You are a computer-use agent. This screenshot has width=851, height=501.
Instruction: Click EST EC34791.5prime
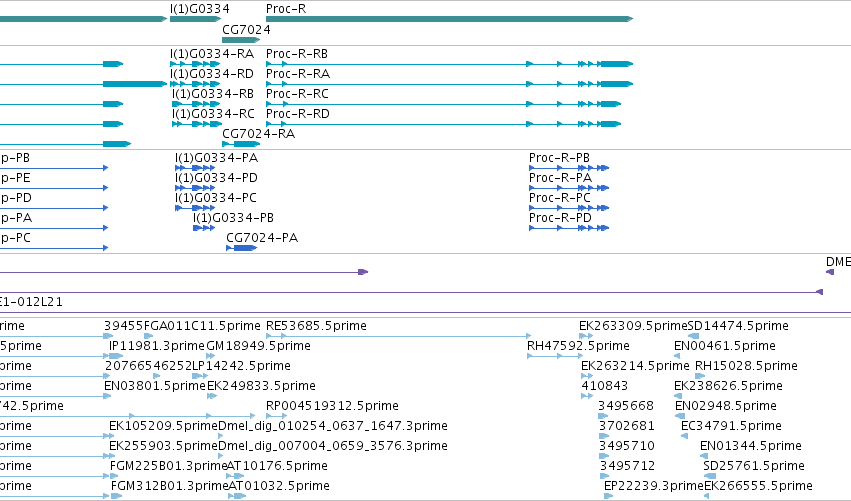point(731,426)
